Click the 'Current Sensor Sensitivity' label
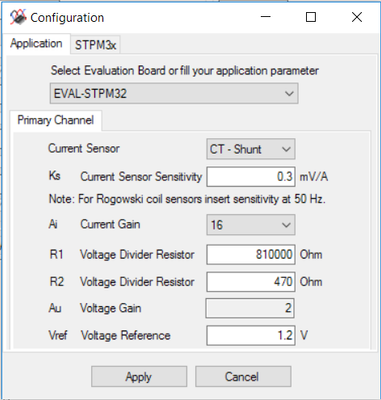 pos(141,177)
